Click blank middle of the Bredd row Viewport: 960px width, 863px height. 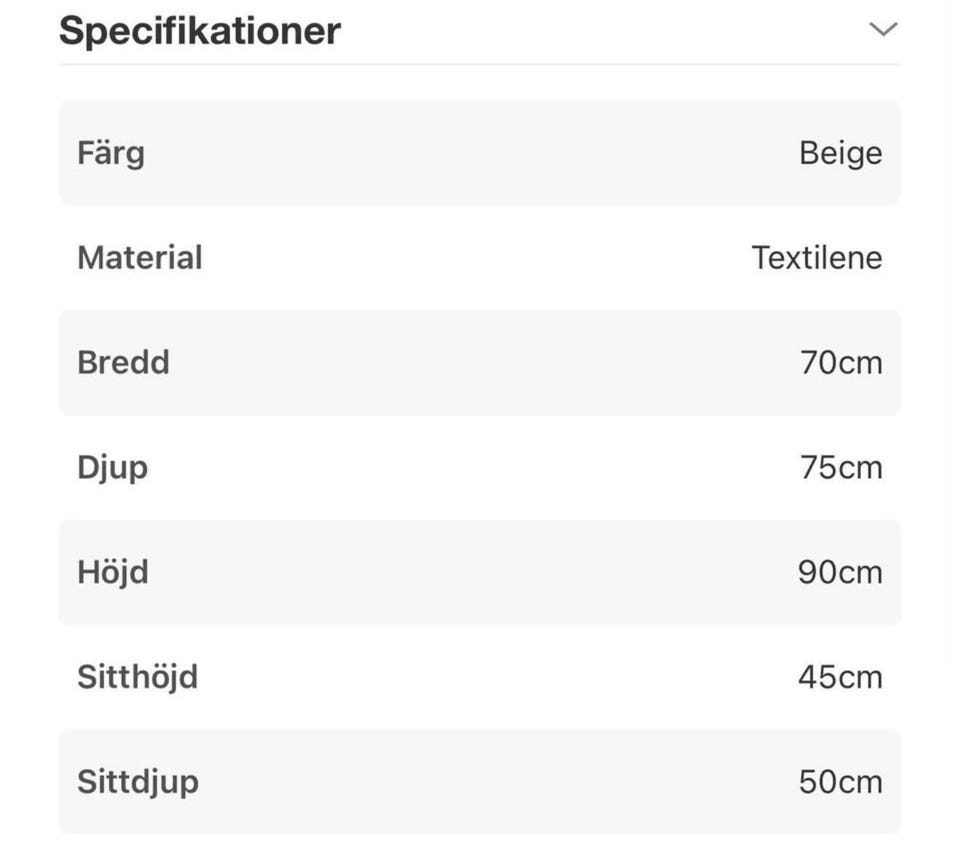pyautogui.click(x=480, y=362)
